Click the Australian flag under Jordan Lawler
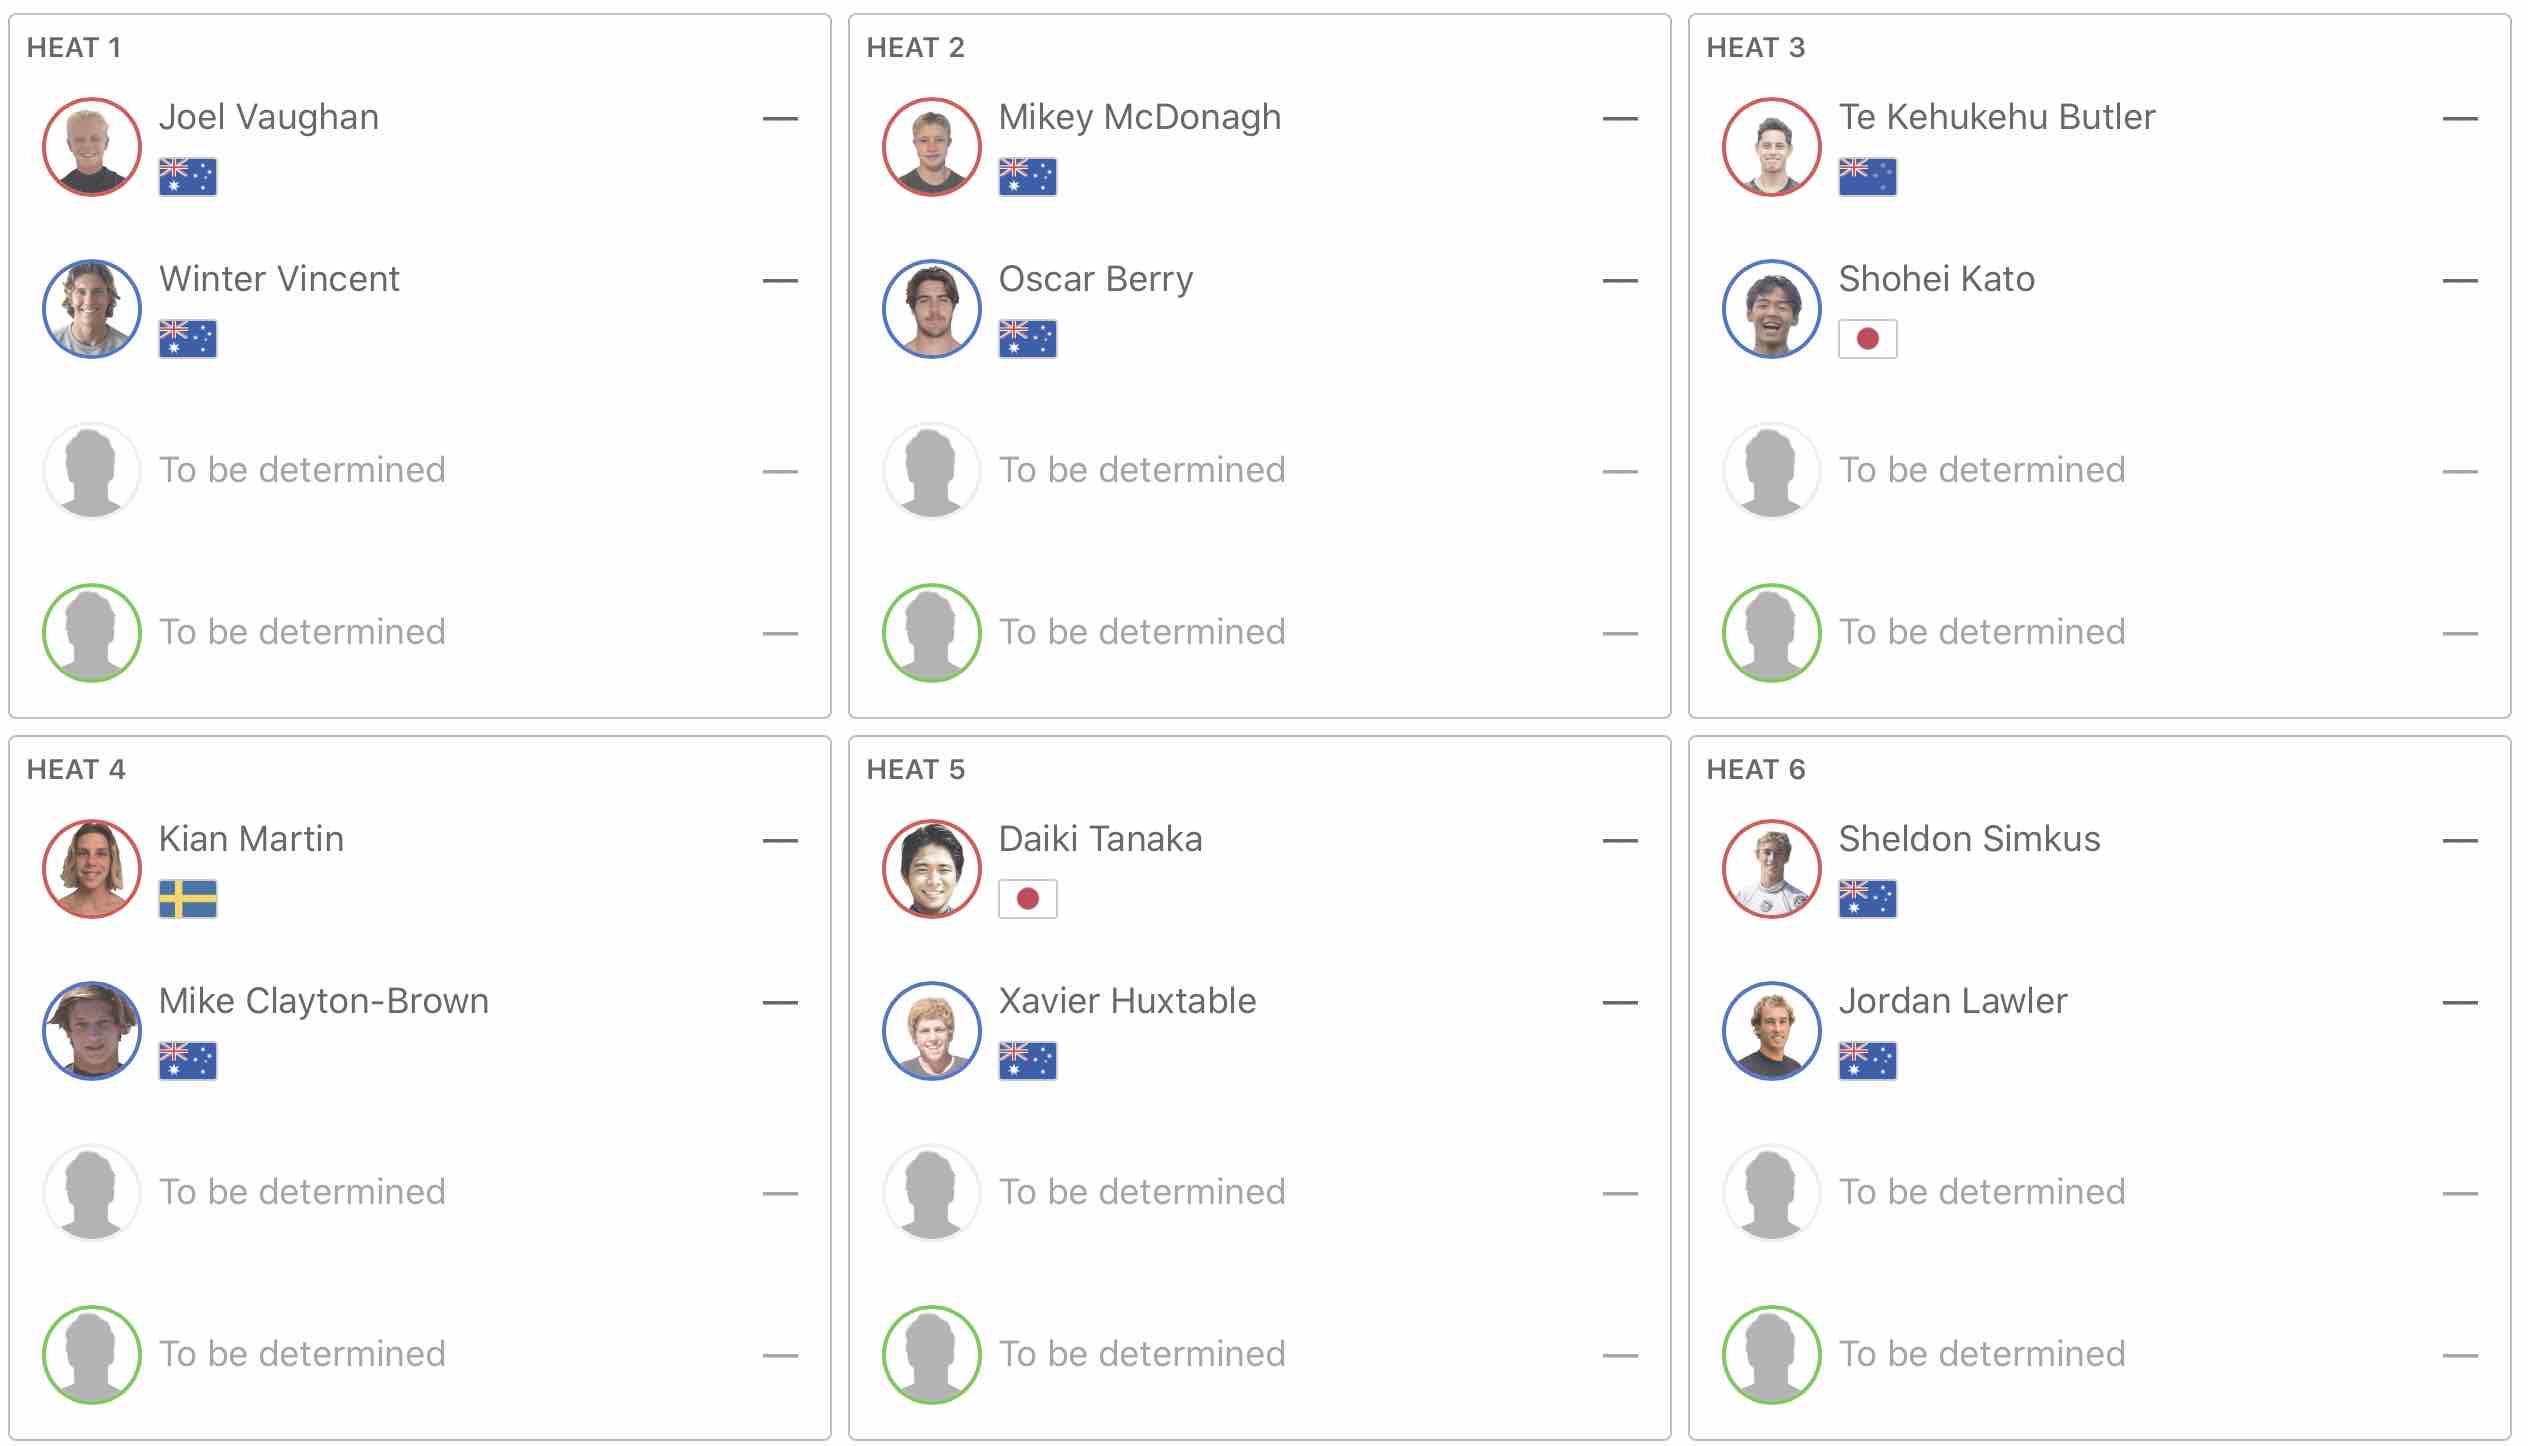This screenshot has height=1446, width=2528. pyautogui.click(x=1867, y=1061)
